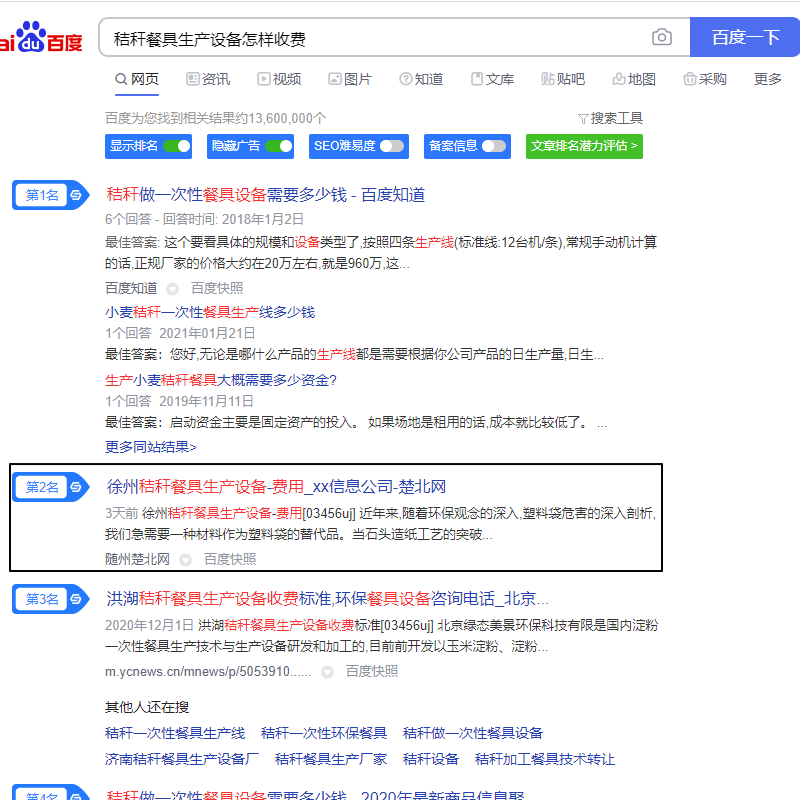Click the 第3名 rank label
Viewport: 800px width, 800px height.
(x=42, y=599)
